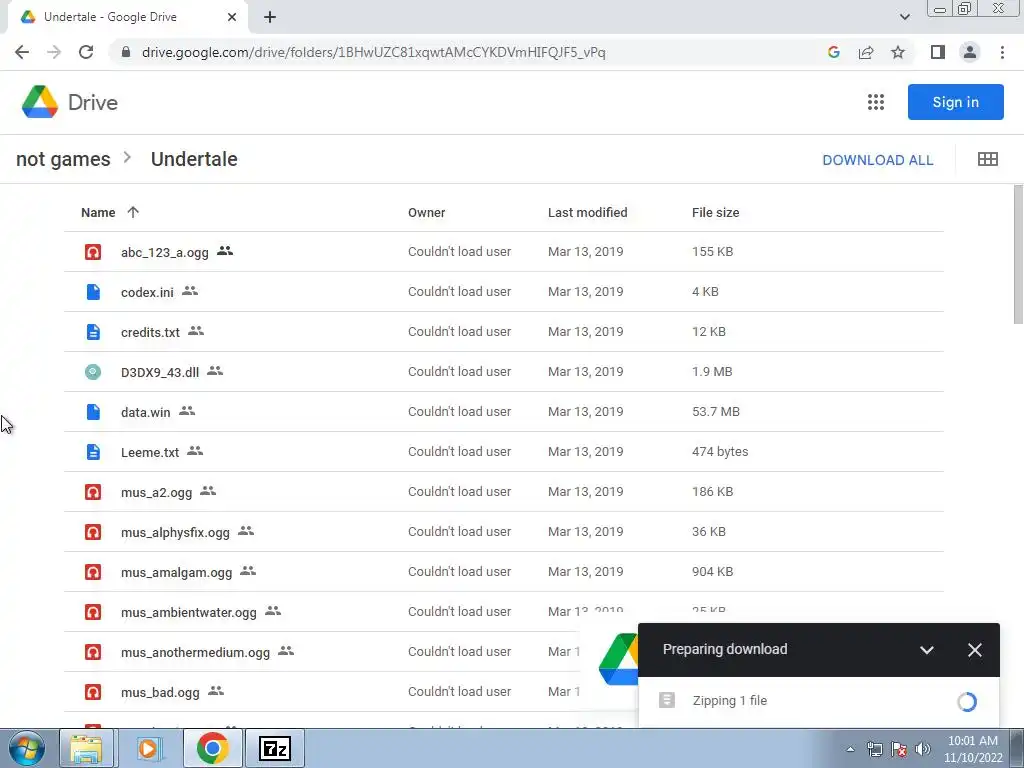Click the audio icon for abc_123_a.ogg
The height and width of the screenshot is (768, 1024).
coord(93,251)
